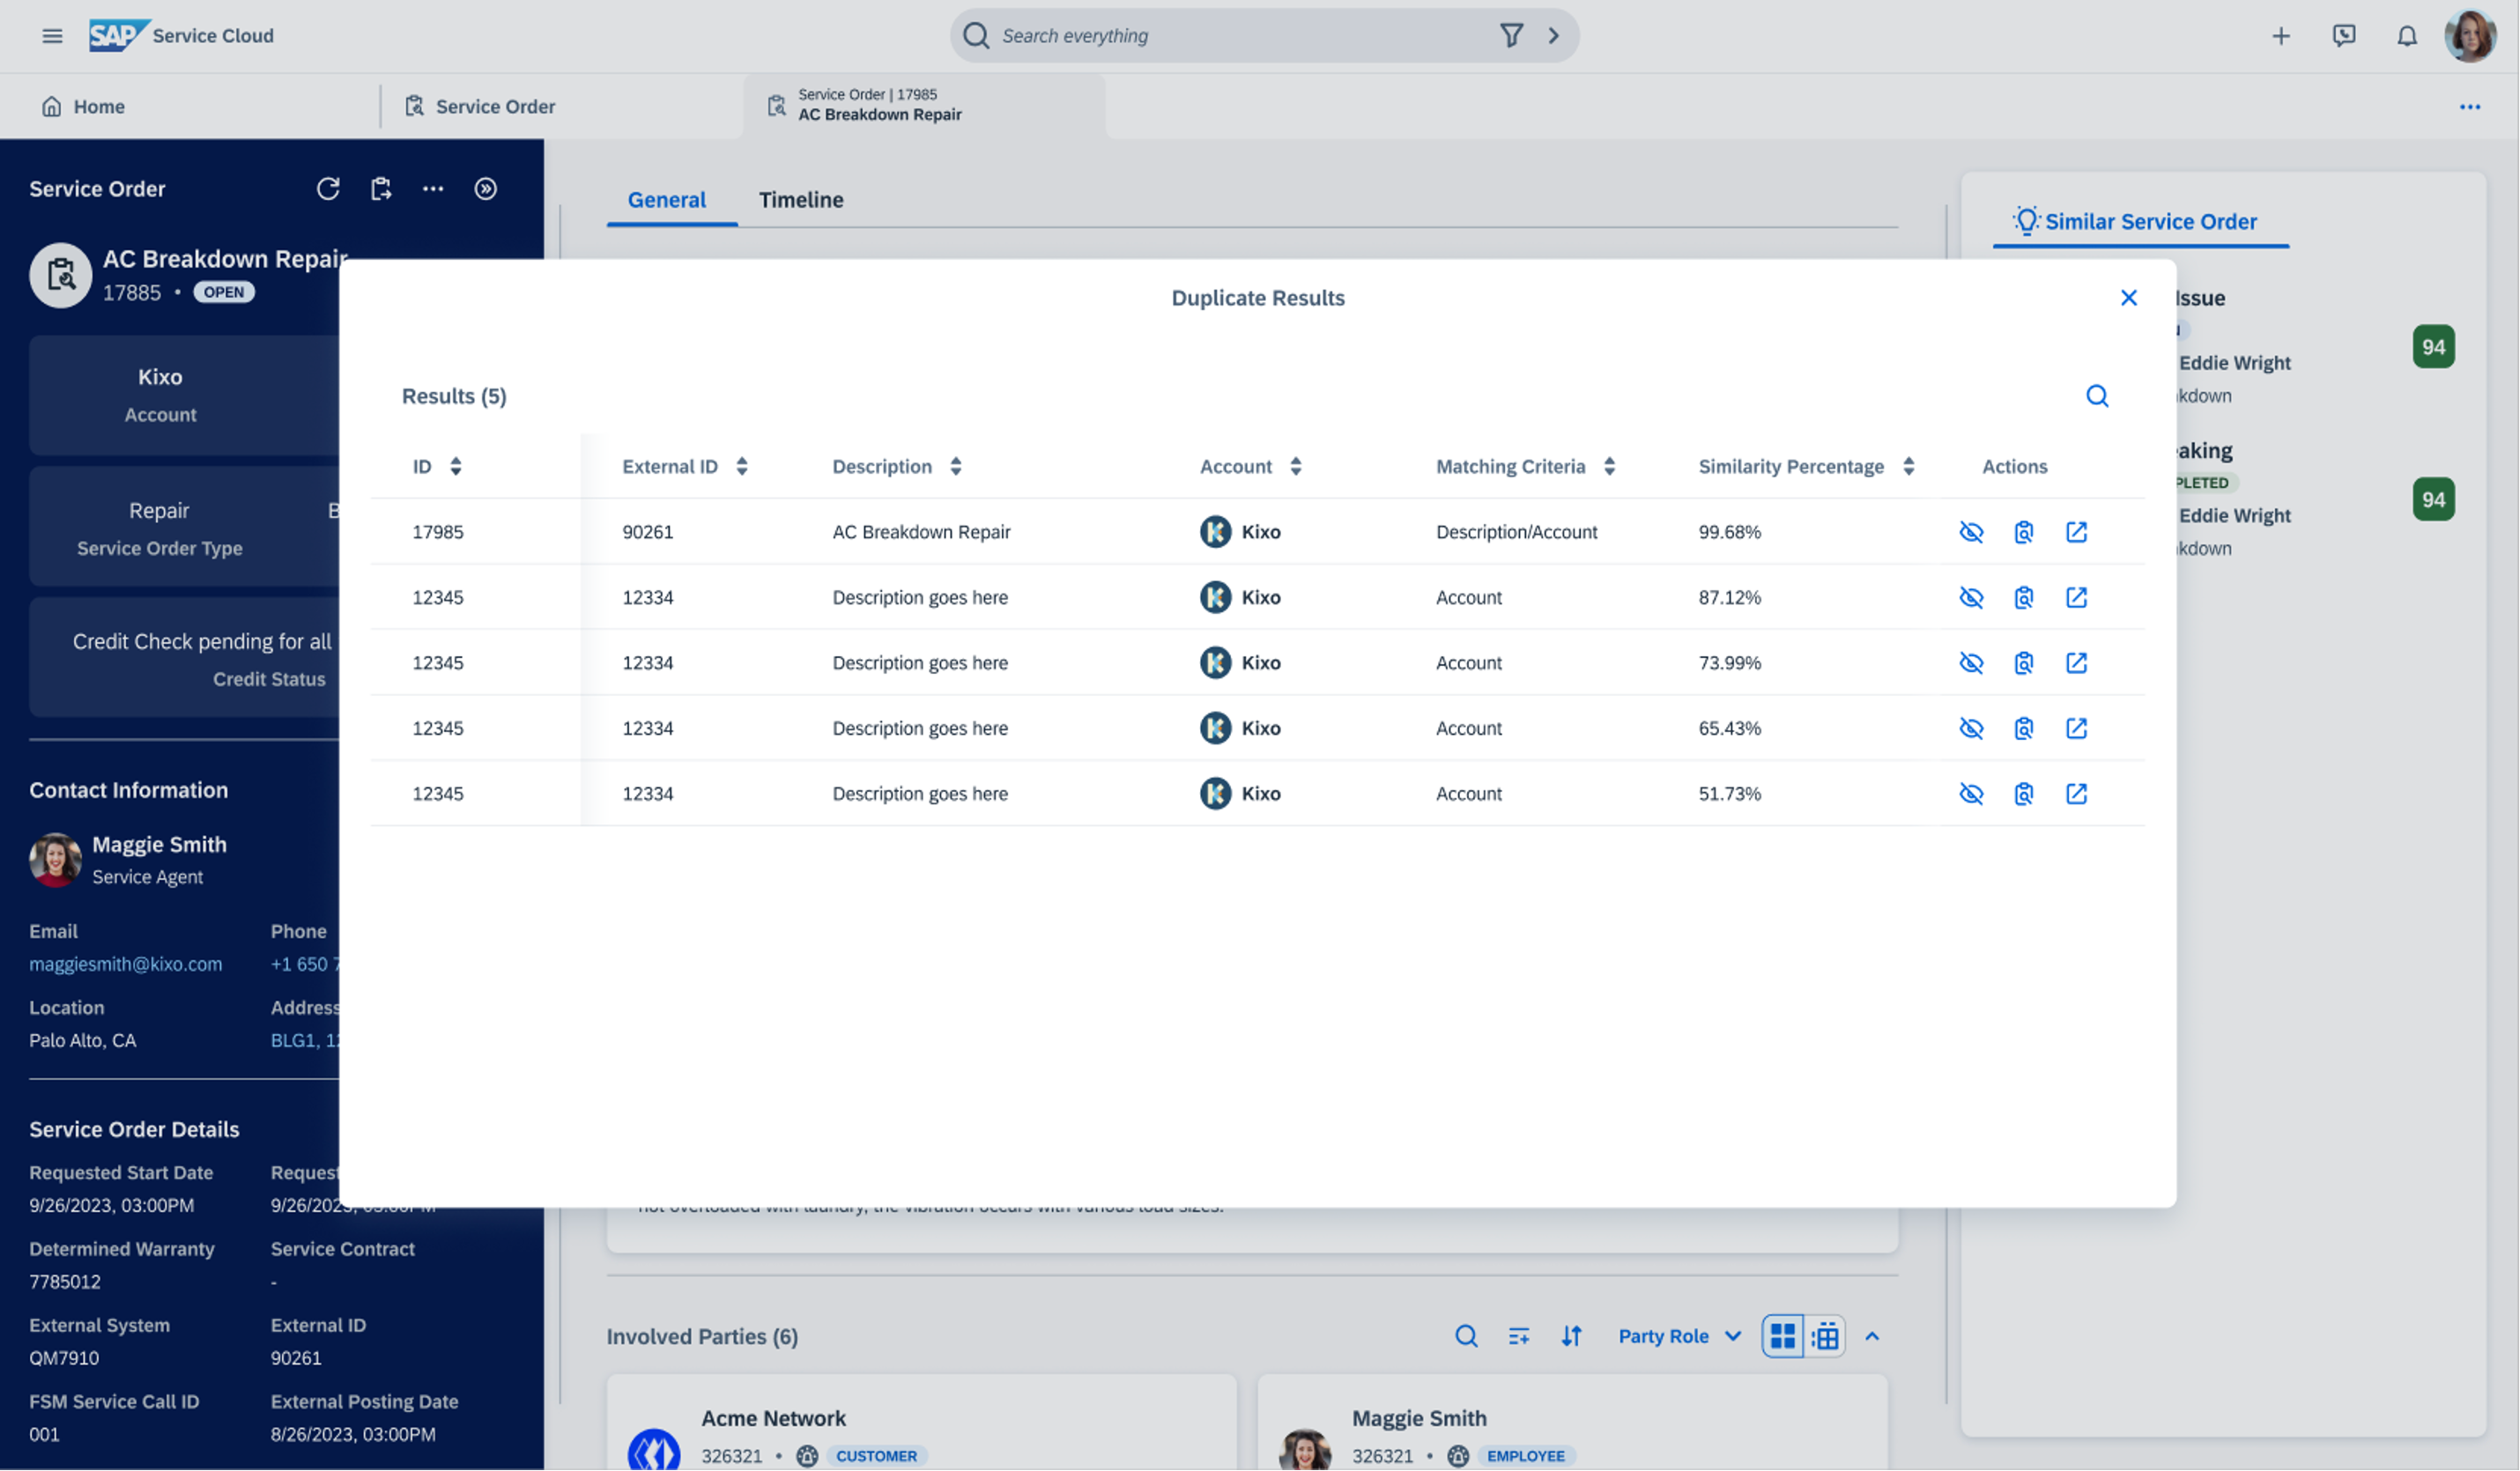Screen dimensions: 2520x1471
Task: Sort by Similarity Percentage column
Action: point(1908,467)
